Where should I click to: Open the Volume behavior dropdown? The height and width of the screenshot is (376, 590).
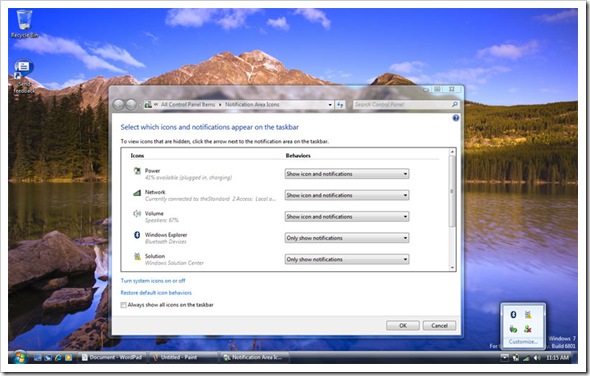(x=347, y=217)
